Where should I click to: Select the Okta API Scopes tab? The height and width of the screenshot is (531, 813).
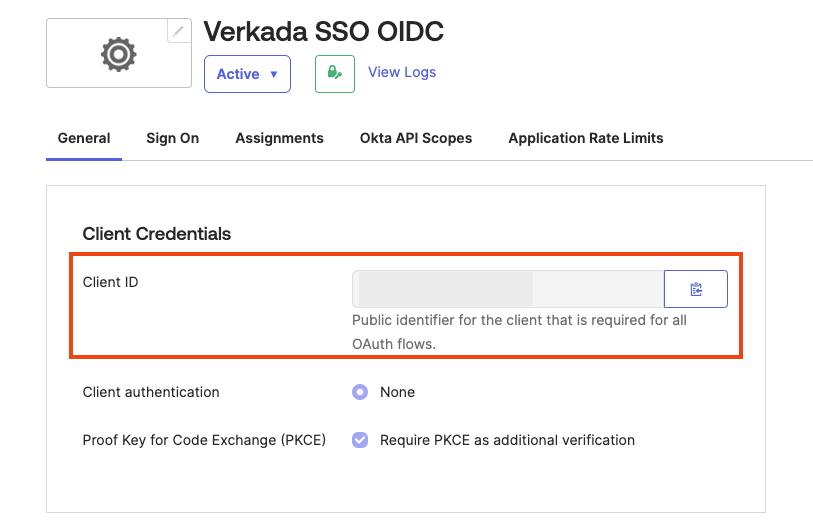(416, 138)
